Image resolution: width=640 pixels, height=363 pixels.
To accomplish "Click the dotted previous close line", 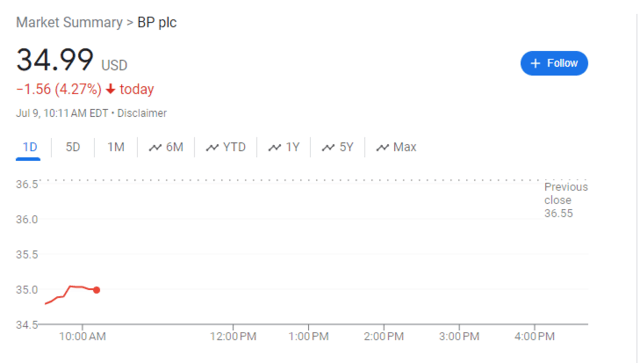I will pos(313,180).
